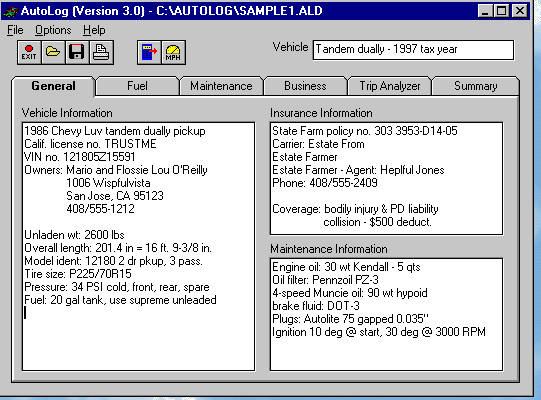Open the MPH speedometer tool
This screenshot has width=541, height=400.
tap(173, 52)
